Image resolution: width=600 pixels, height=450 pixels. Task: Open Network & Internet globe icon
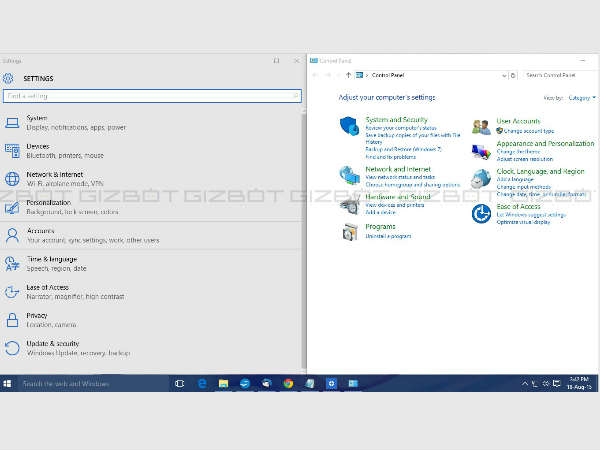(x=12, y=179)
